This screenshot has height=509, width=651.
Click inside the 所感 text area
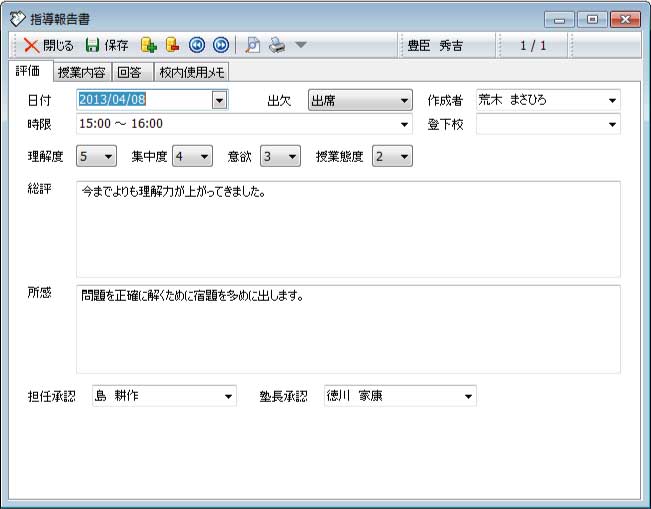click(348, 329)
